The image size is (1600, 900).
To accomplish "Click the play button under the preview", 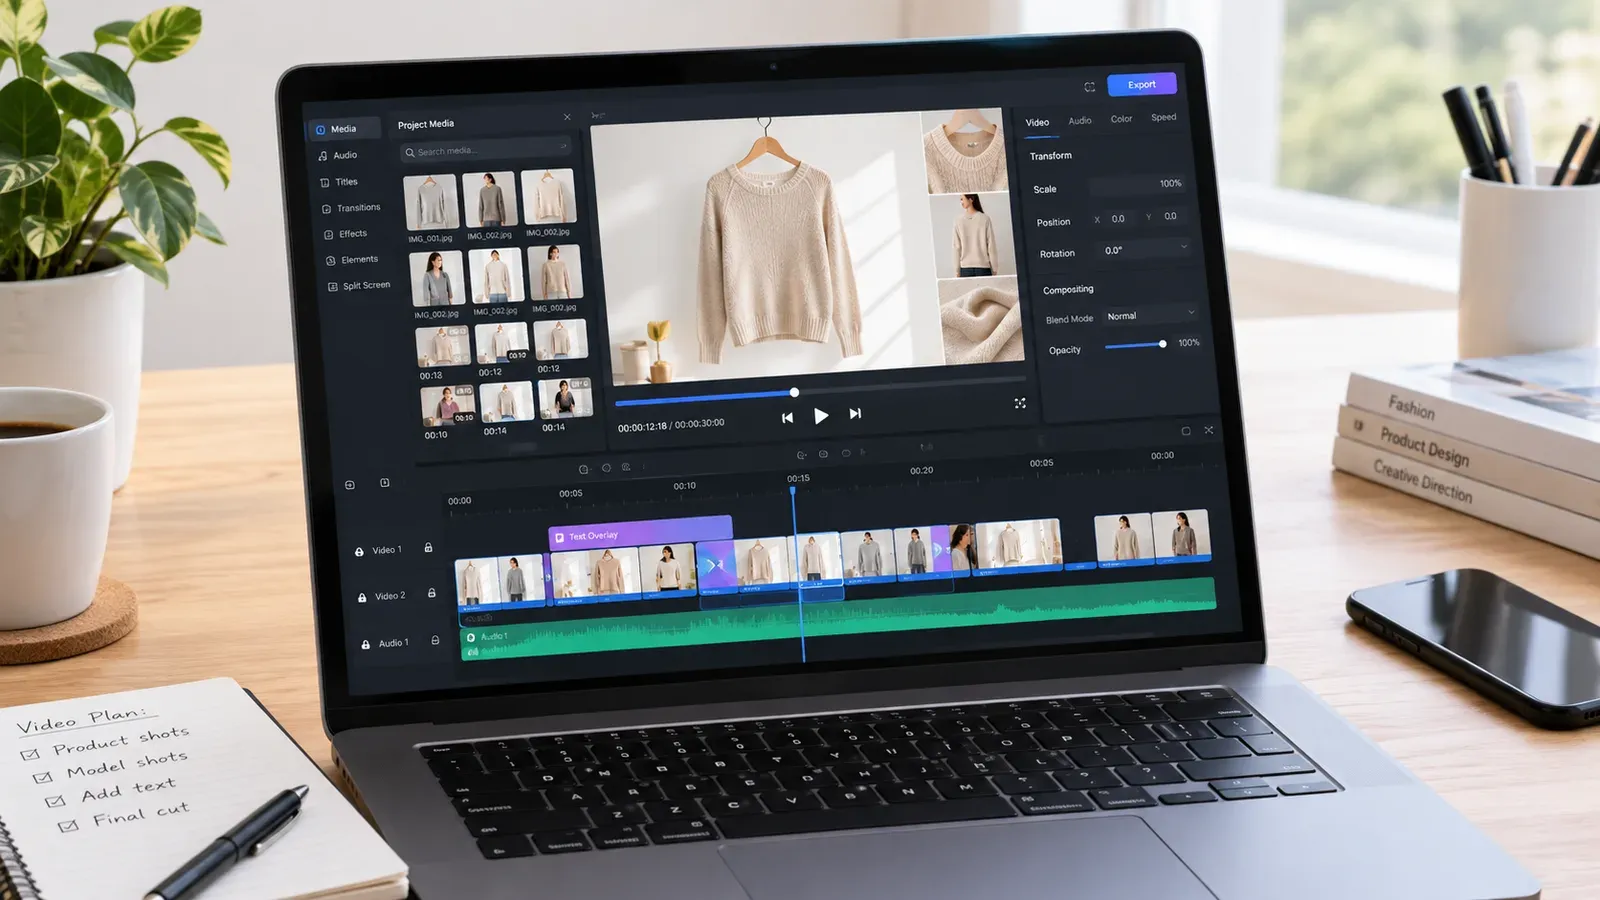I will coord(821,416).
